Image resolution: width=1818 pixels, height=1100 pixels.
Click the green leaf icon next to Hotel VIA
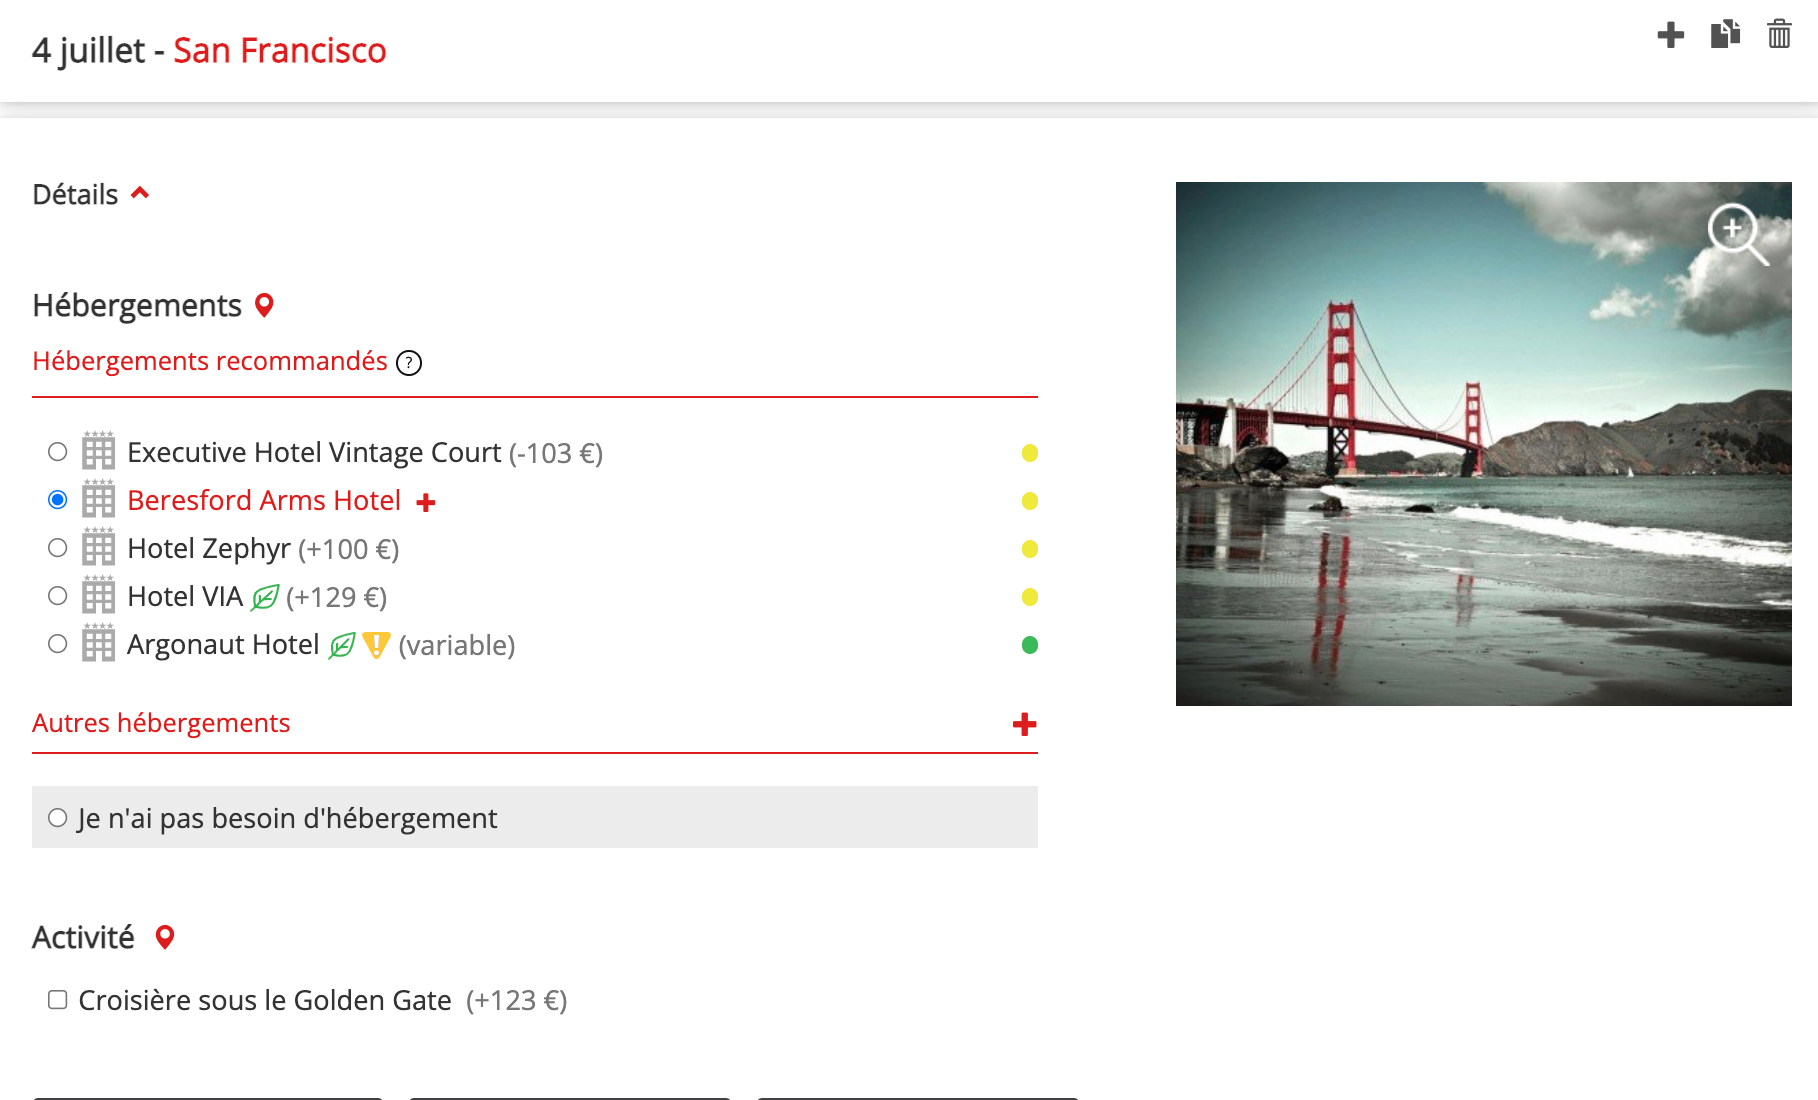[265, 598]
